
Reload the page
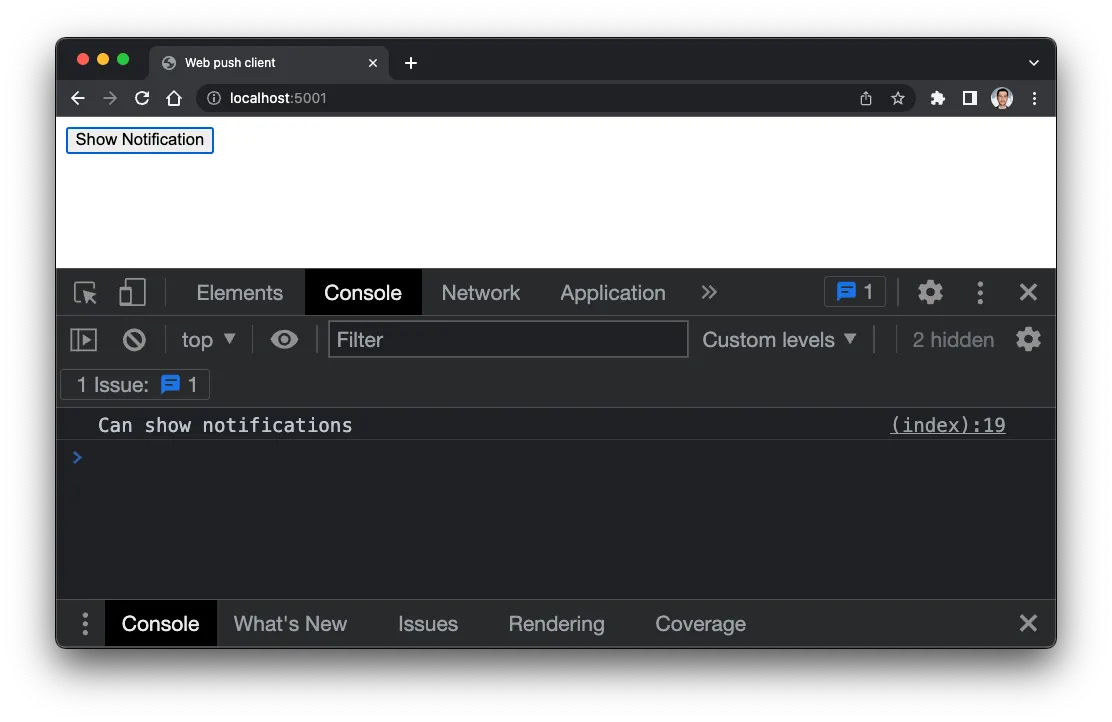coord(142,98)
